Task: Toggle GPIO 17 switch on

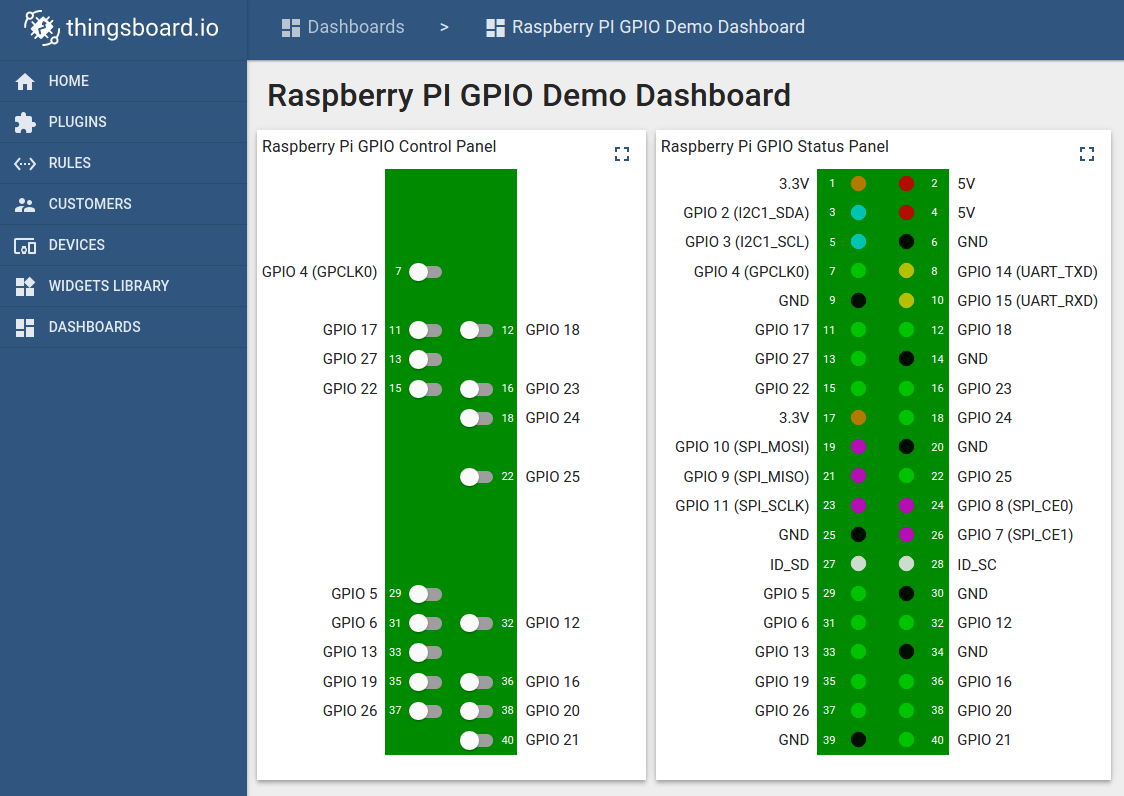Action: click(424, 330)
